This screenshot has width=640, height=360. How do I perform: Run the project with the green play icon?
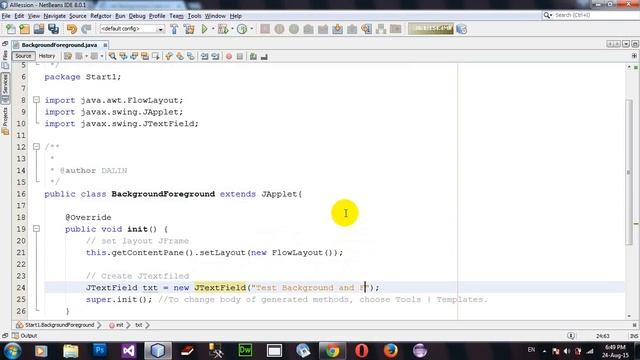tap(204, 29)
